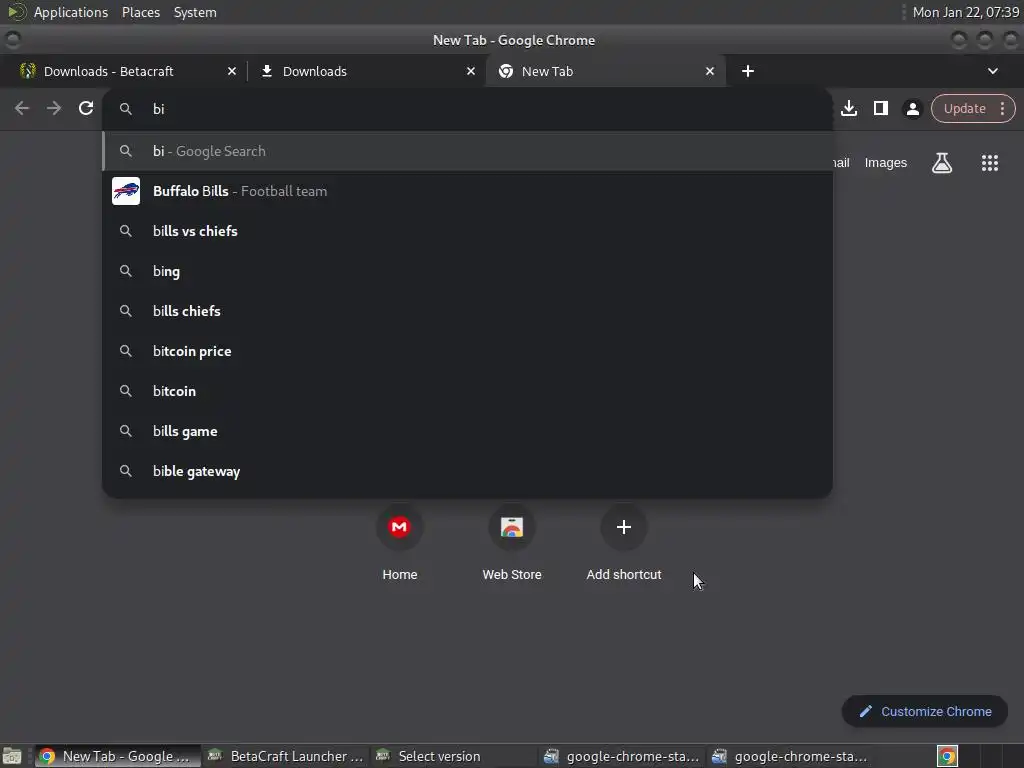Screen dimensions: 1024x768
Task: Pick 'bills vs chiefs' suggestion
Action: 467,231
